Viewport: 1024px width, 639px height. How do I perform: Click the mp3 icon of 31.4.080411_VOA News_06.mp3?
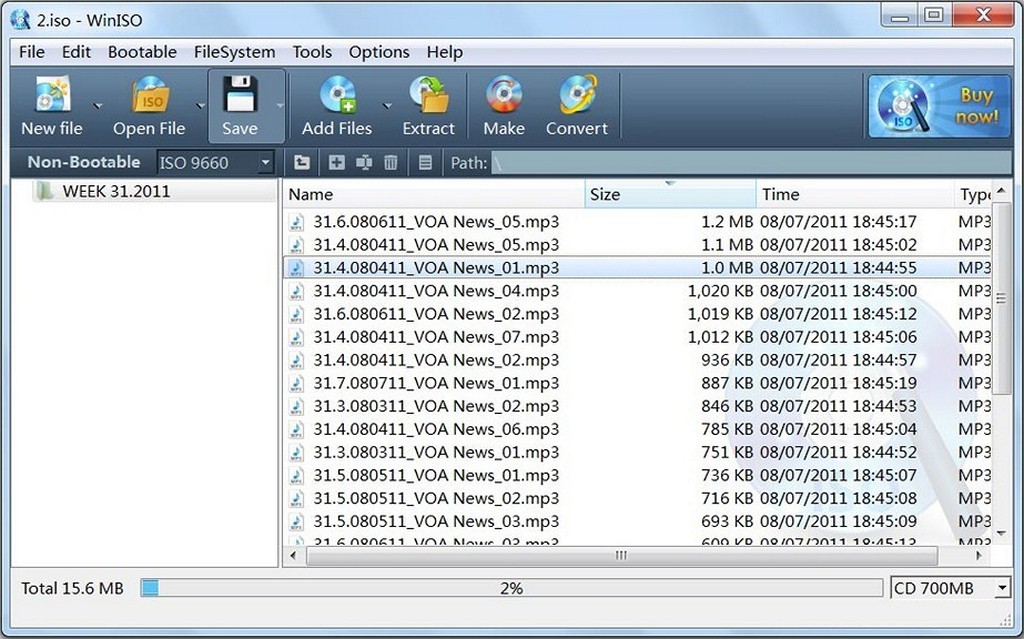(x=296, y=429)
